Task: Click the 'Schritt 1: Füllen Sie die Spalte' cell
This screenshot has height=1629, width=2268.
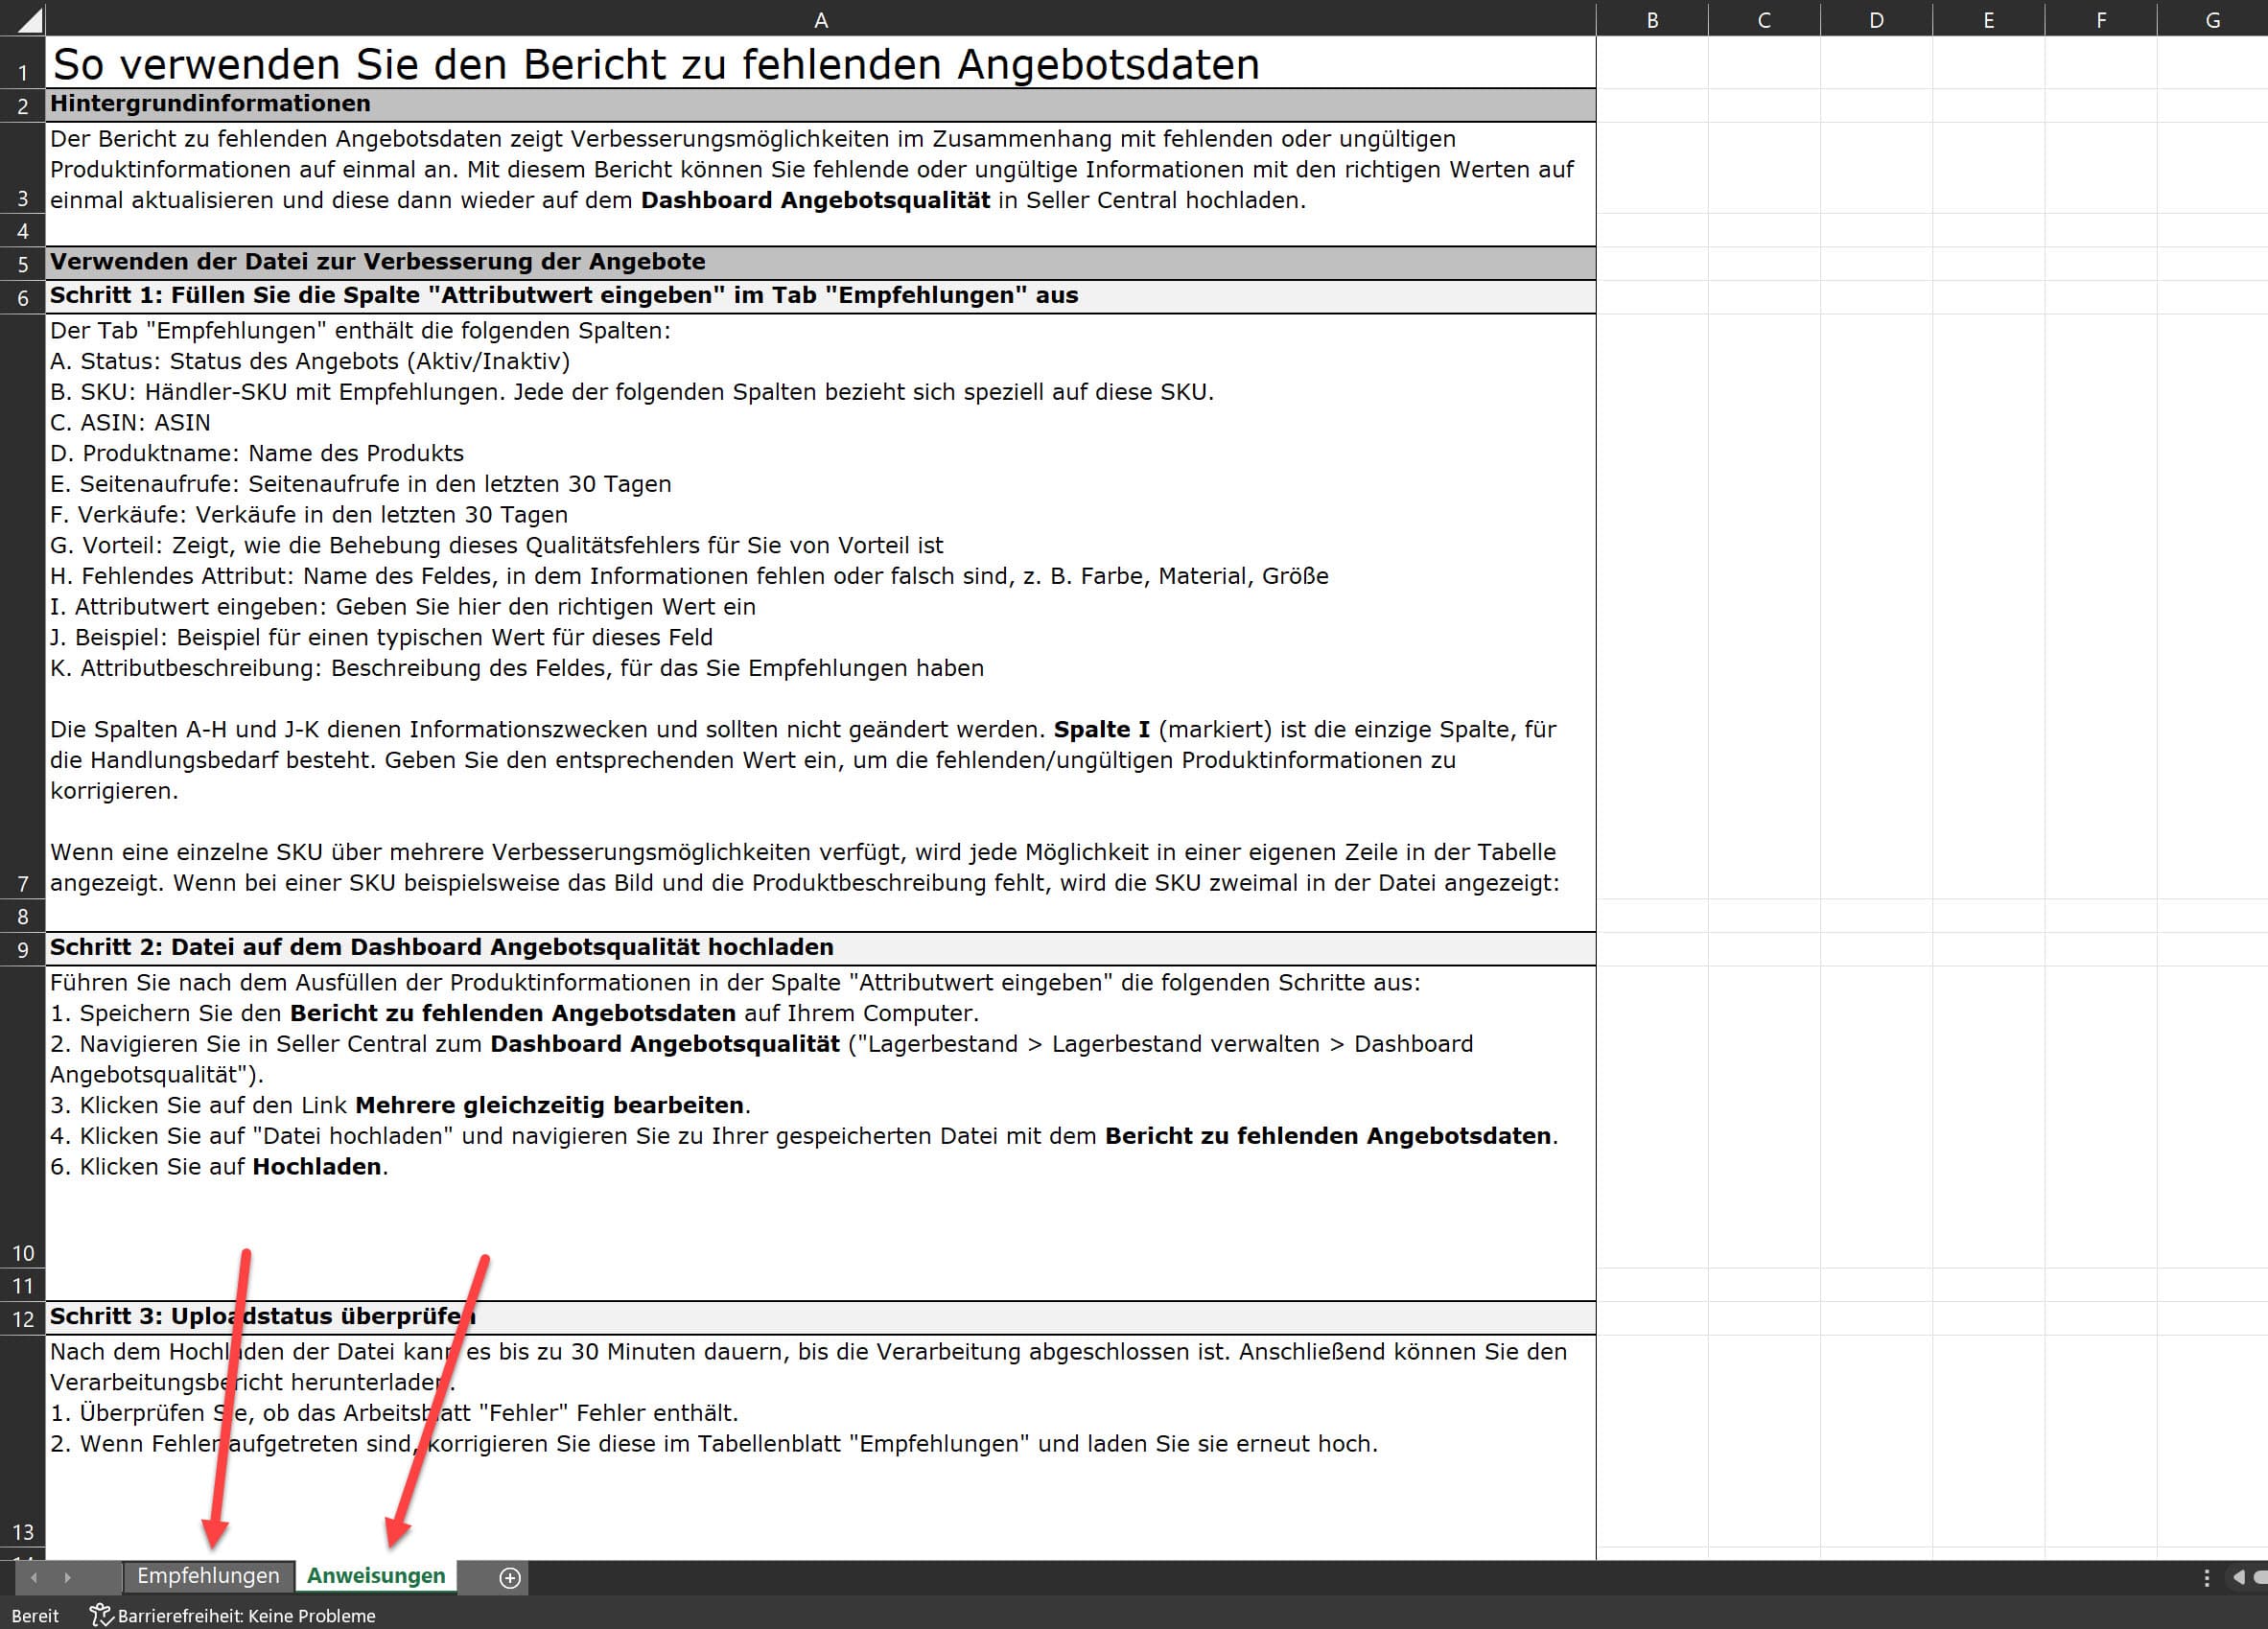Action: tap(821, 297)
